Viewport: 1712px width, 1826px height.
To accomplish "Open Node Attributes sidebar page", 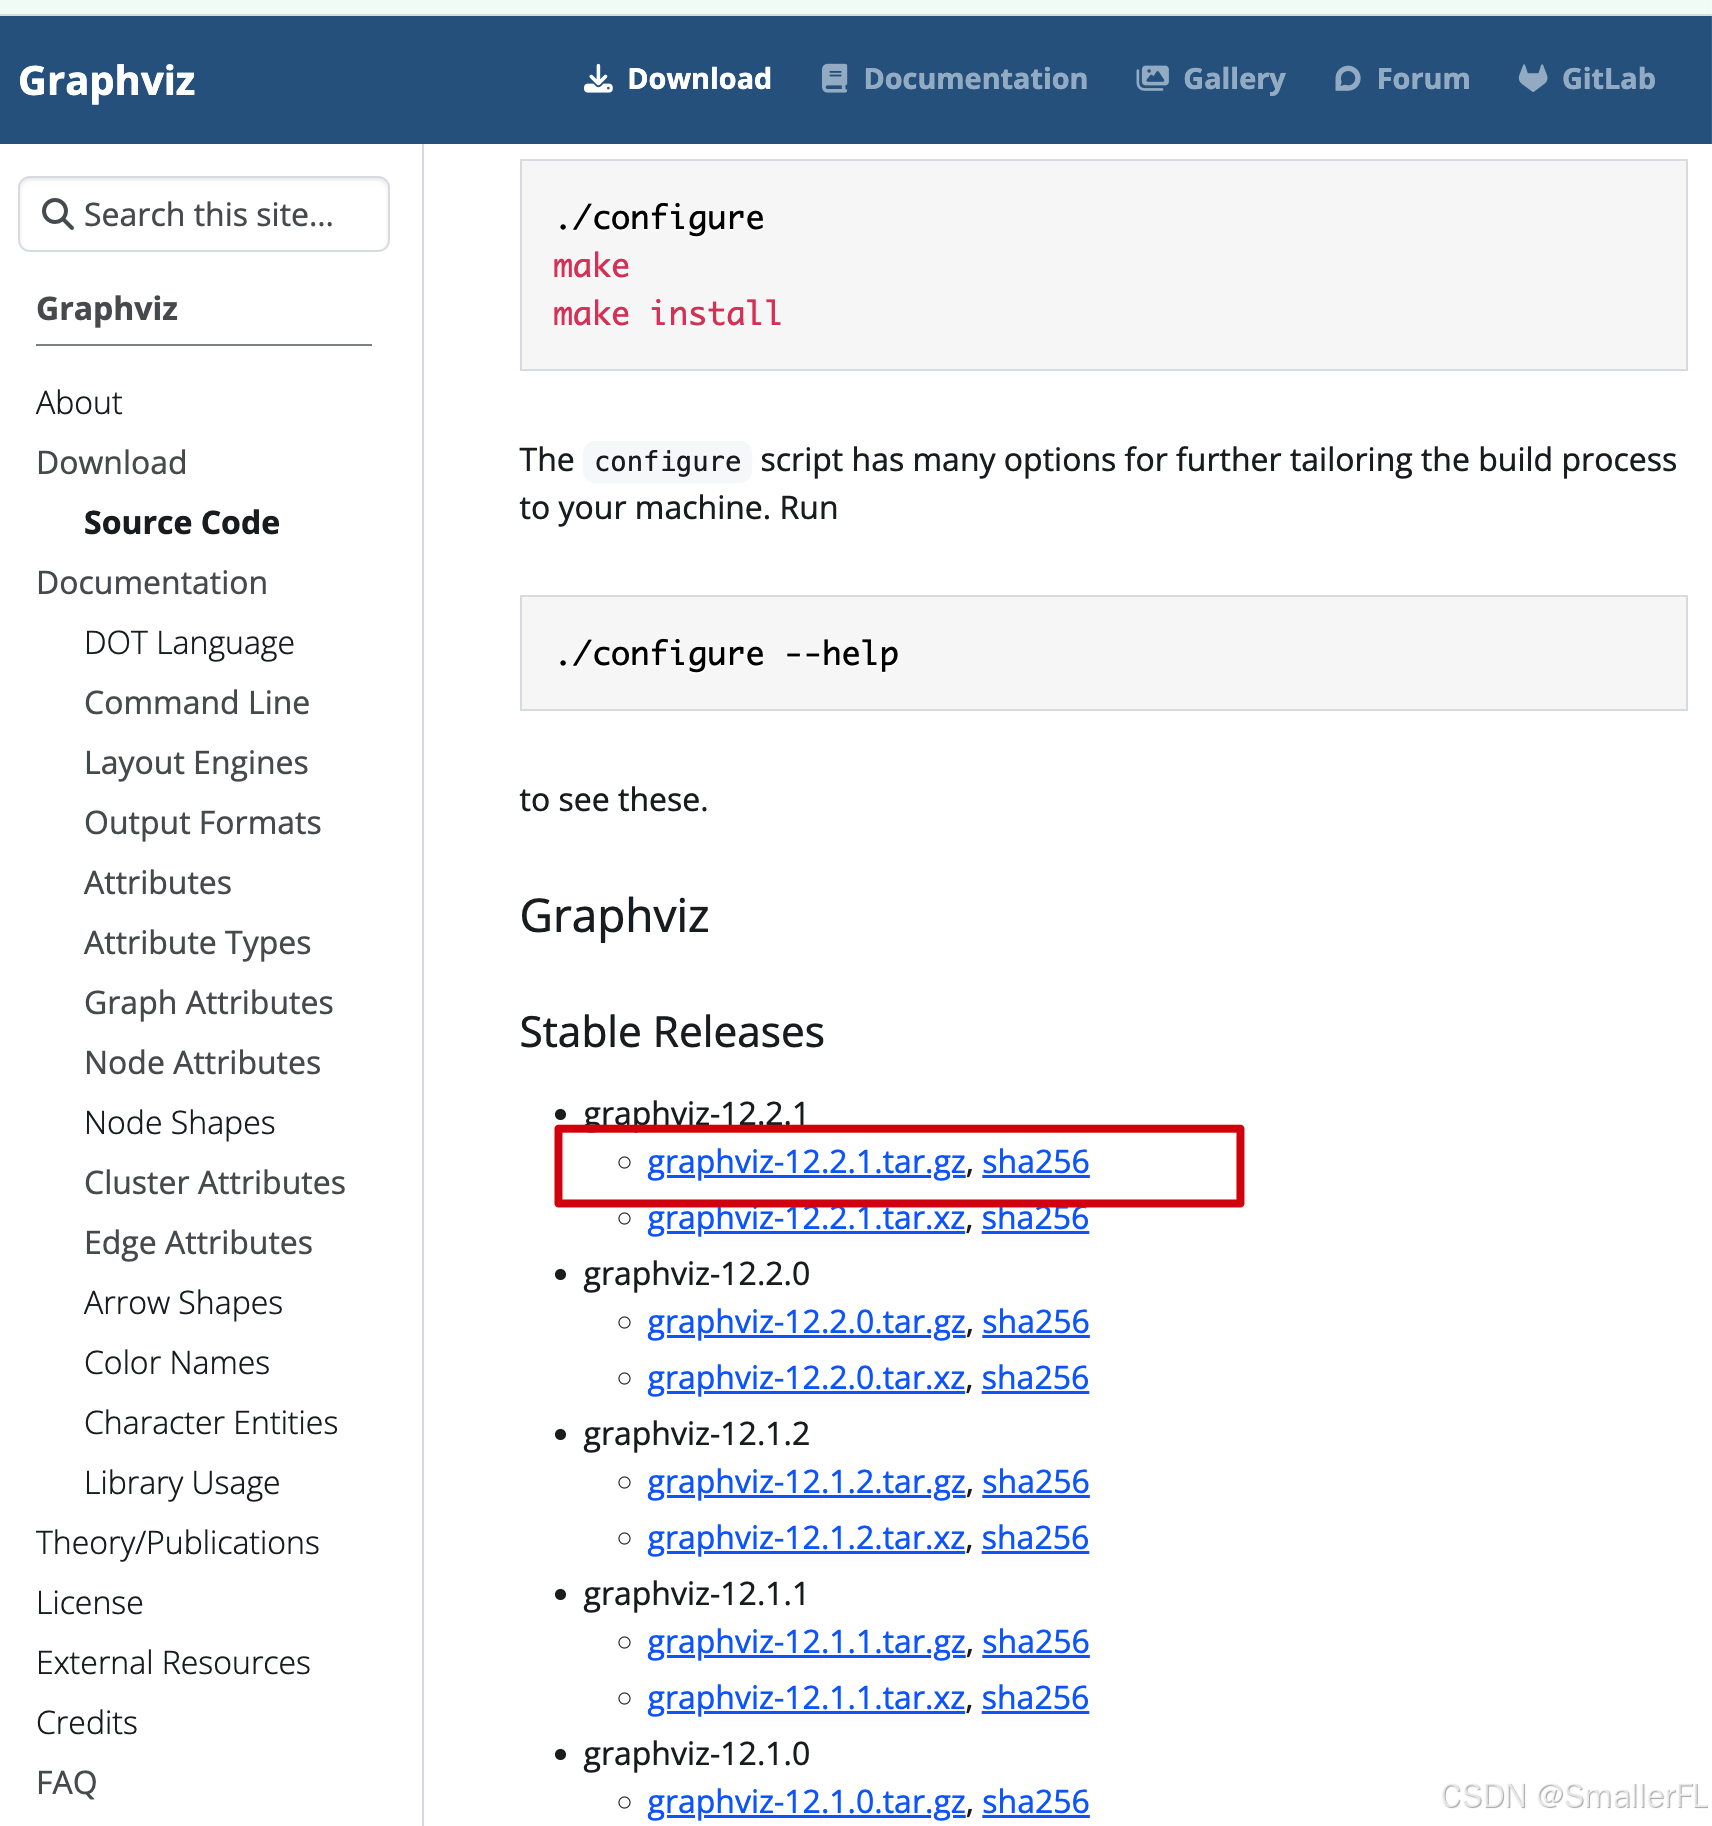I will click(x=203, y=1063).
